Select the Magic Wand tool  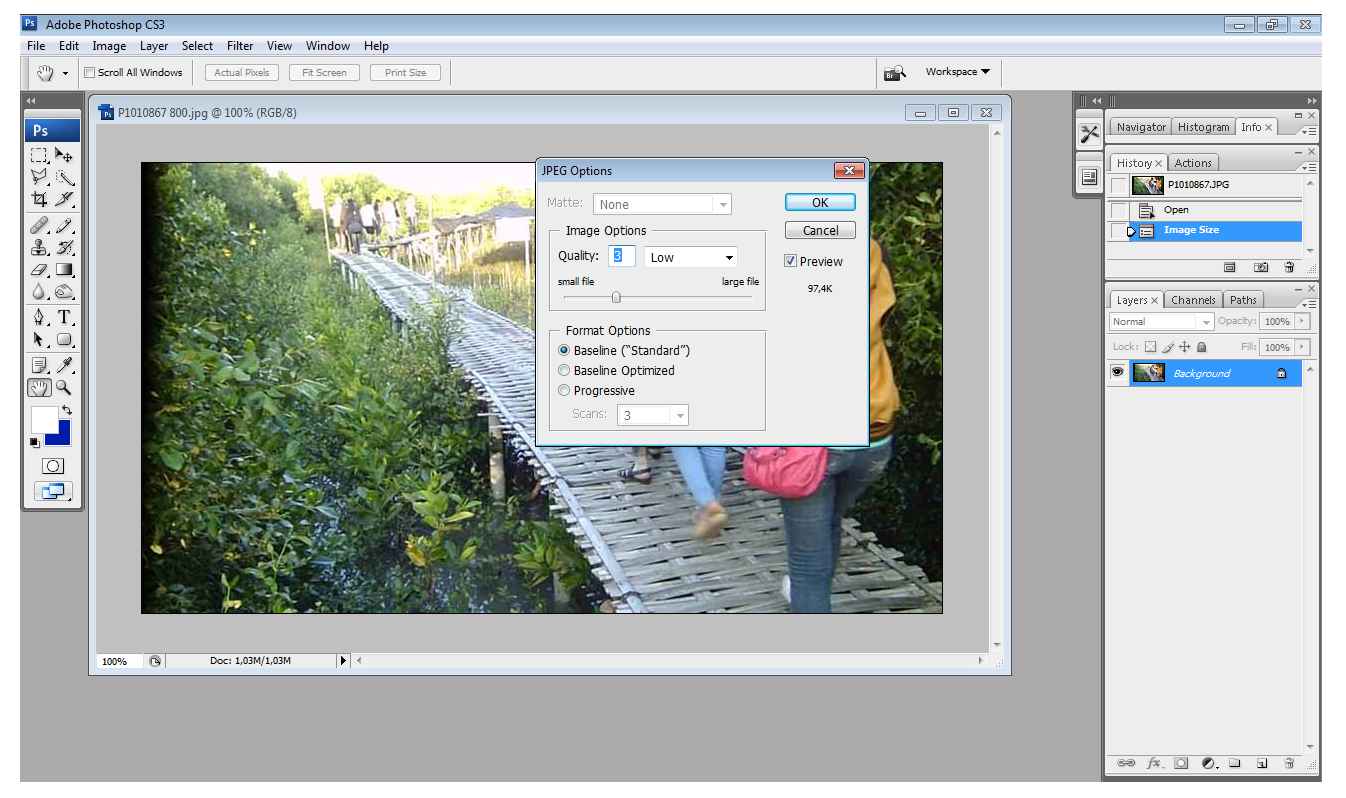(63, 179)
